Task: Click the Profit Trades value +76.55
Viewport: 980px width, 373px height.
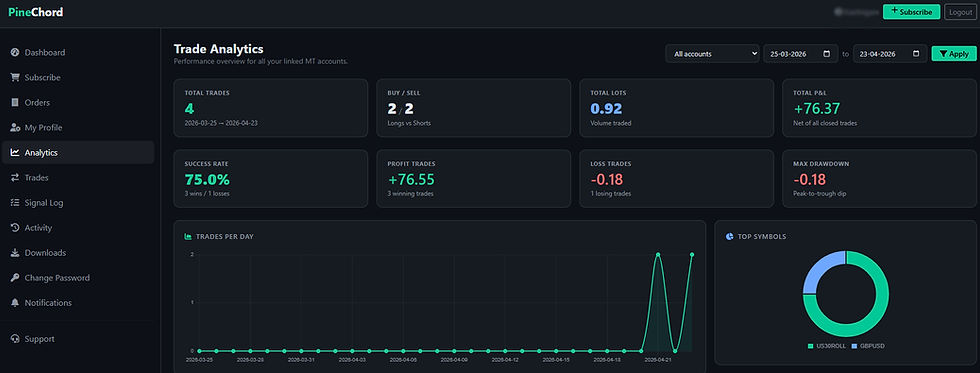Action: [x=411, y=180]
